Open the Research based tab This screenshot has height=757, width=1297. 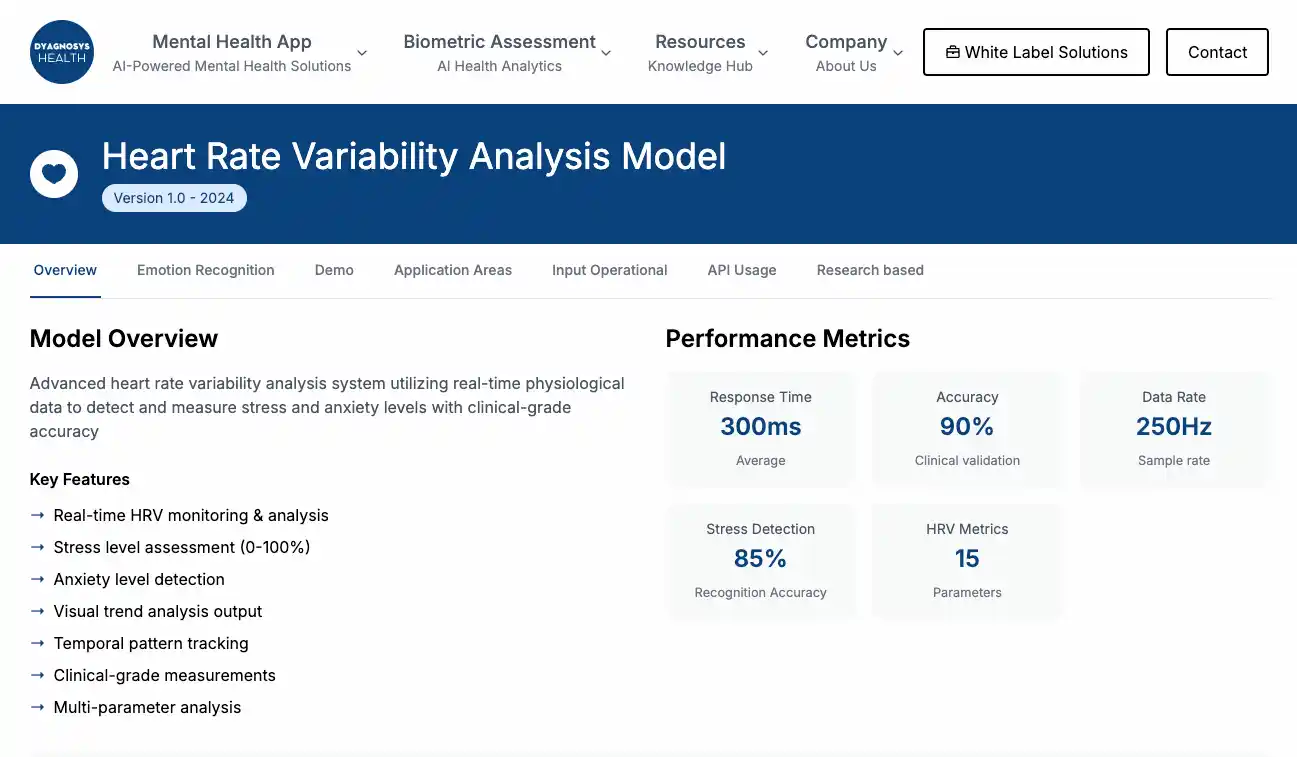click(x=870, y=270)
